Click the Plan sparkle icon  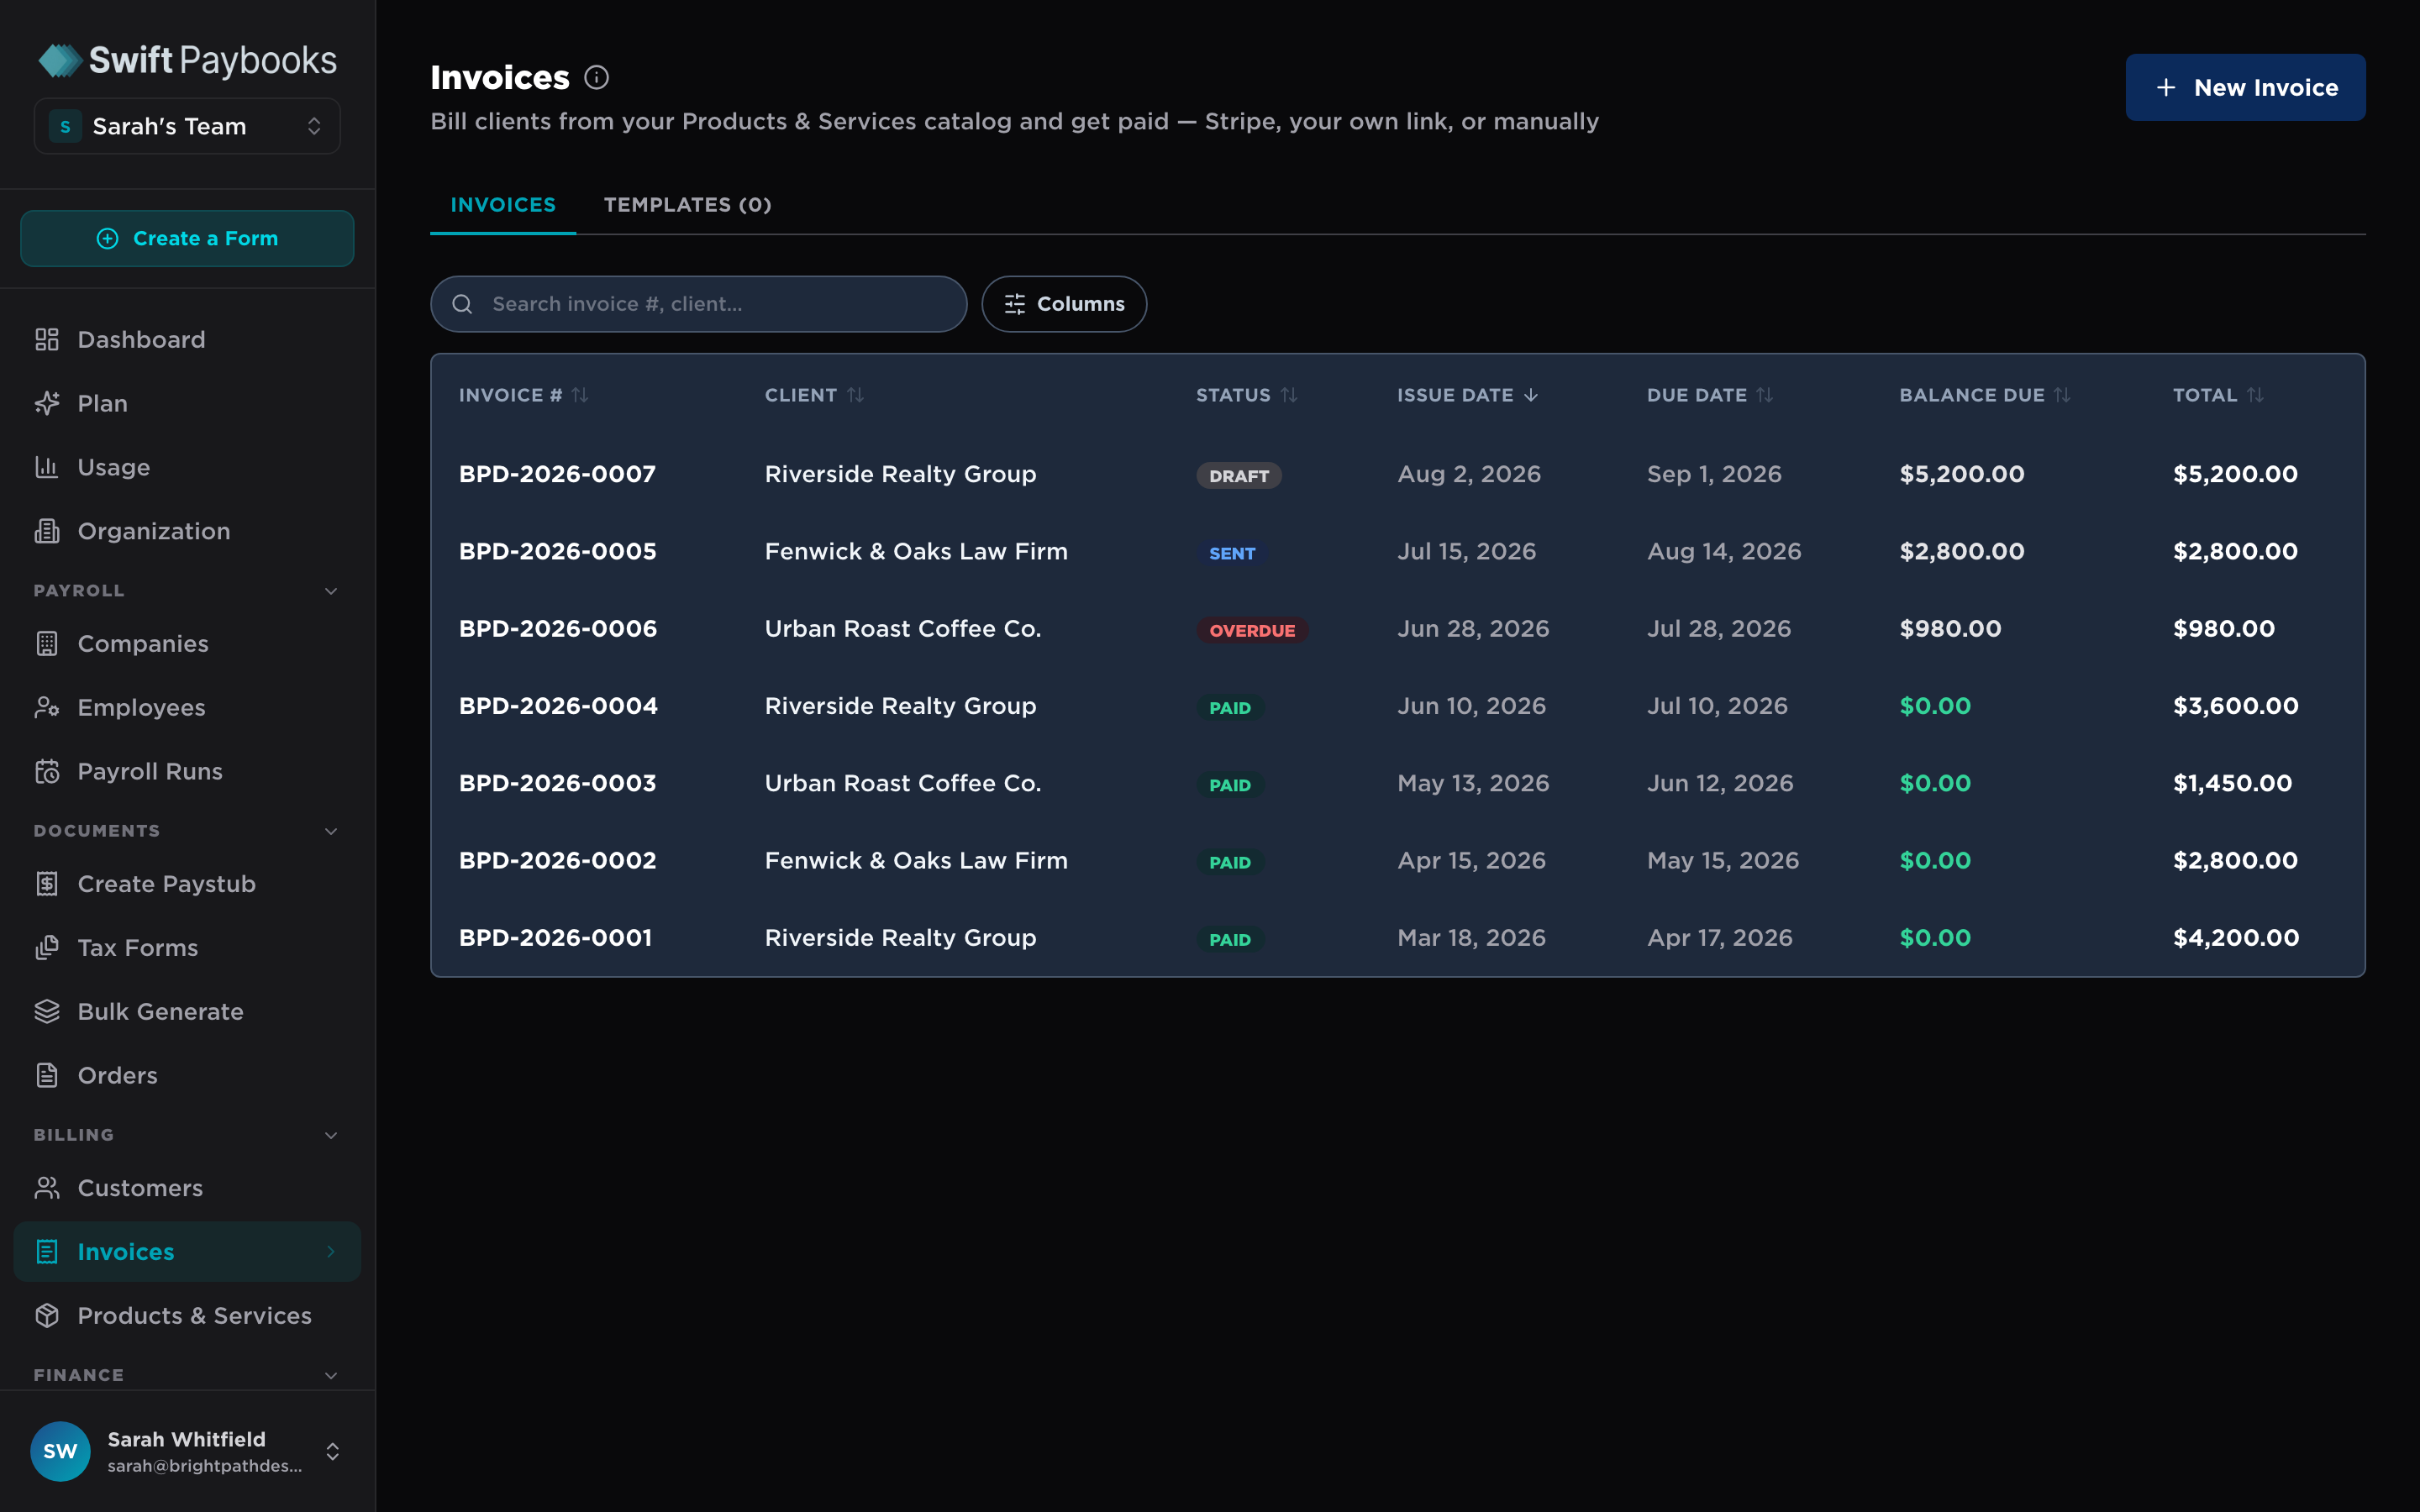(47, 404)
